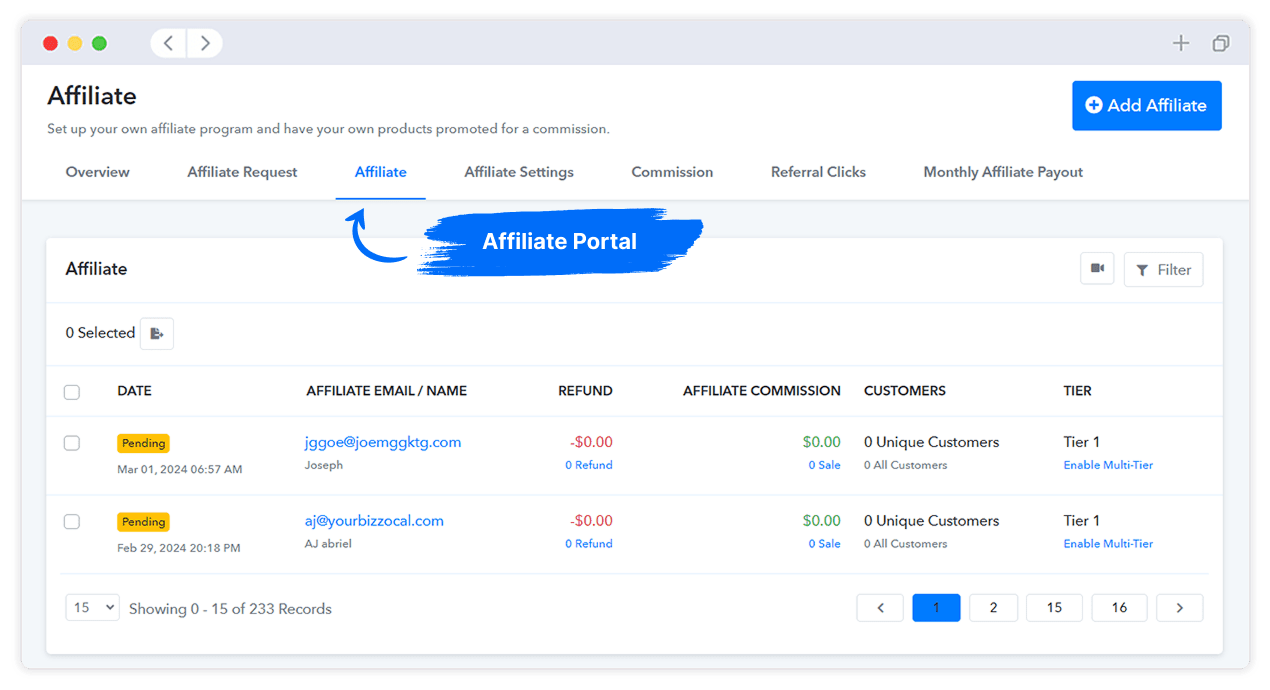Open the Filter panel via funnel icon
Viewport: 1270px width, 690px height.
[1163, 269]
